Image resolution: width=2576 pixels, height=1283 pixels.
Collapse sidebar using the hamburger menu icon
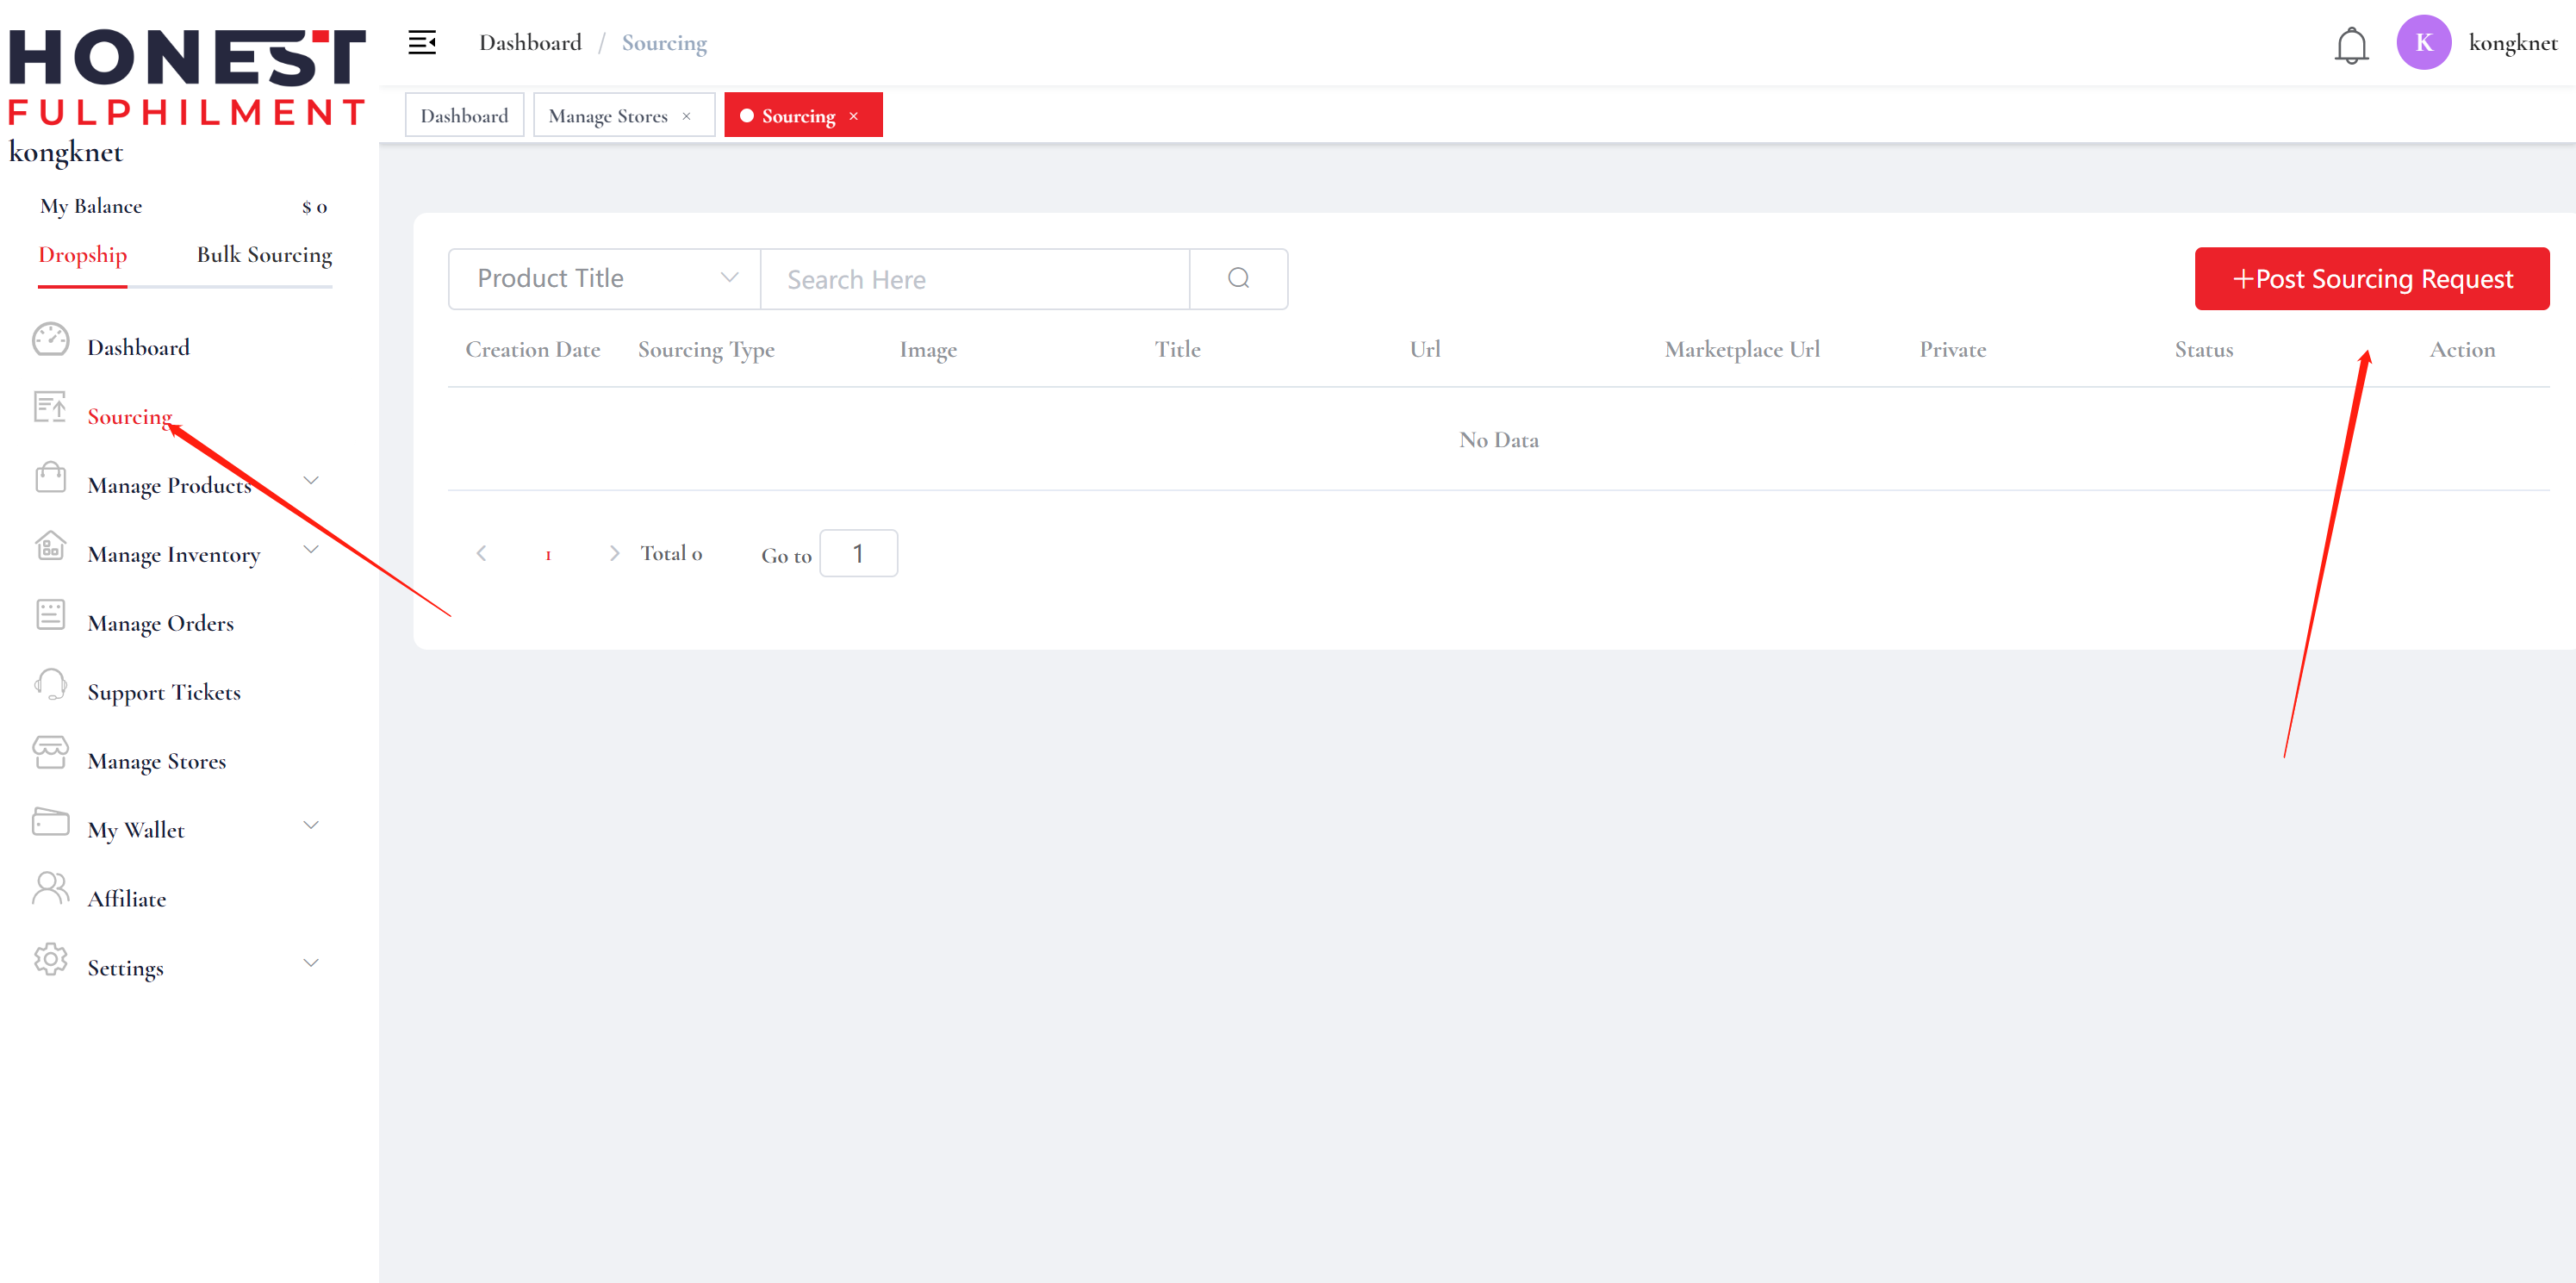[x=422, y=43]
